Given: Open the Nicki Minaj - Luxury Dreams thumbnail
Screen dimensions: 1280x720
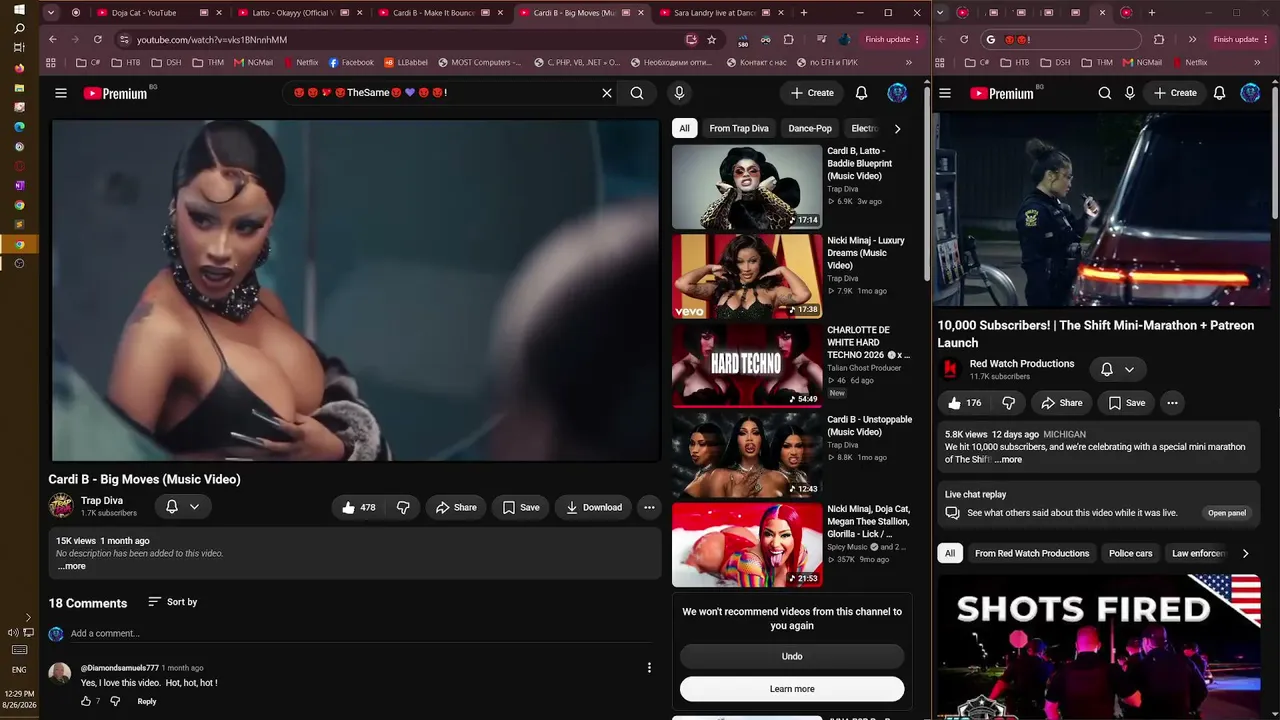Looking at the screenshot, I should coord(747,277).
